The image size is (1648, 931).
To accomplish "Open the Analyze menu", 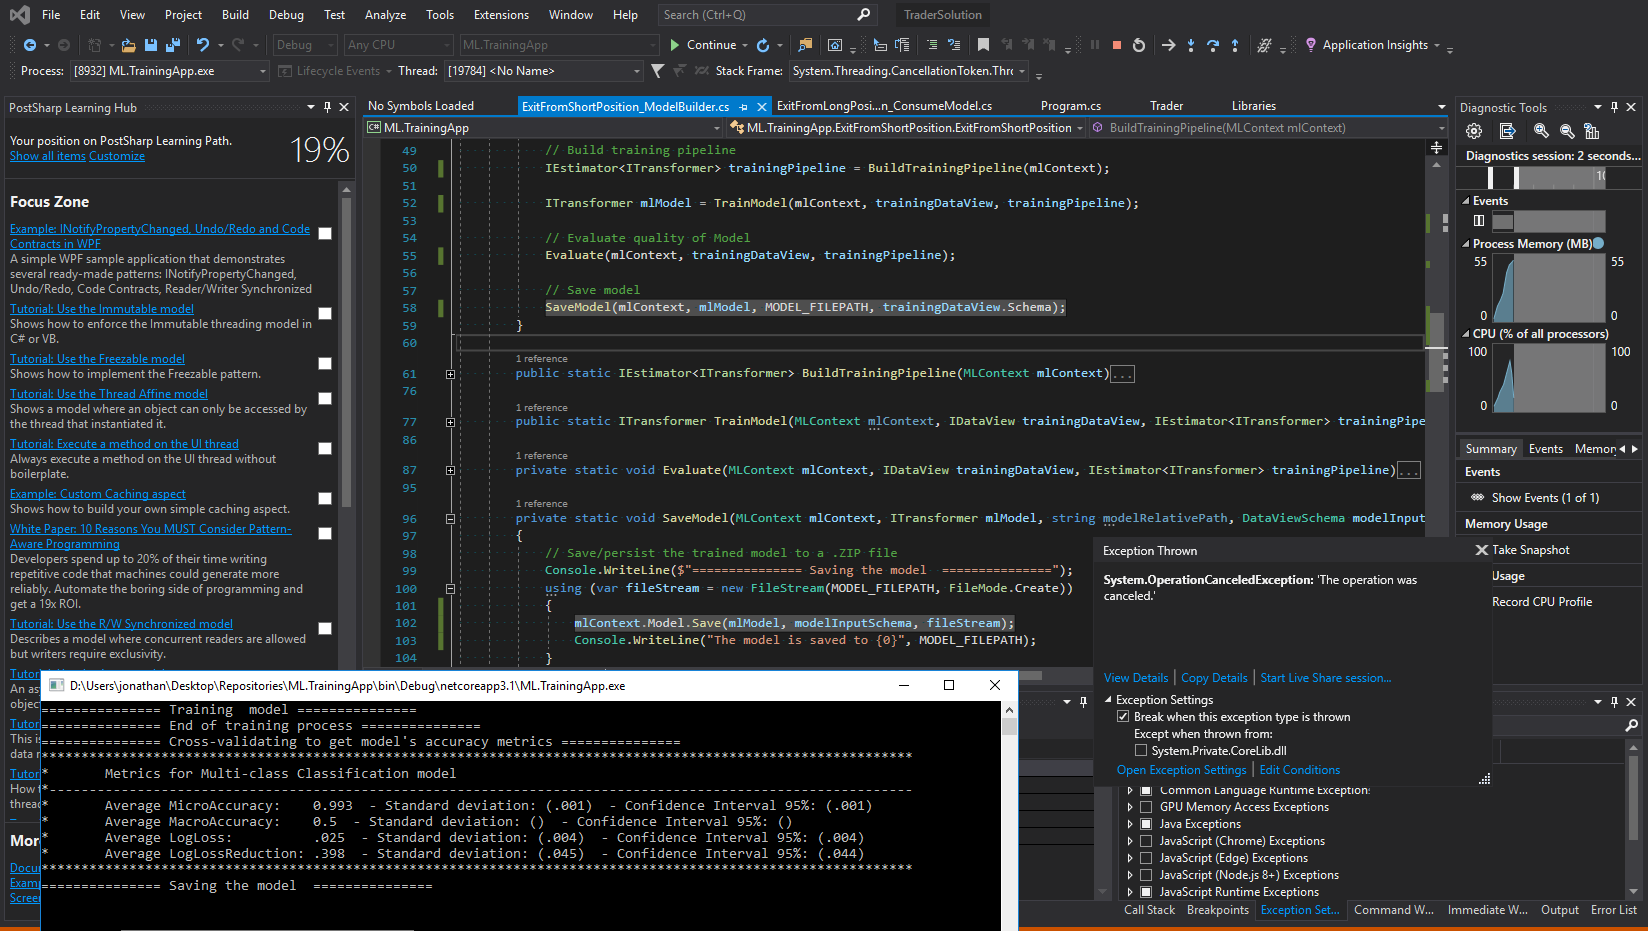I will point(385,14).
